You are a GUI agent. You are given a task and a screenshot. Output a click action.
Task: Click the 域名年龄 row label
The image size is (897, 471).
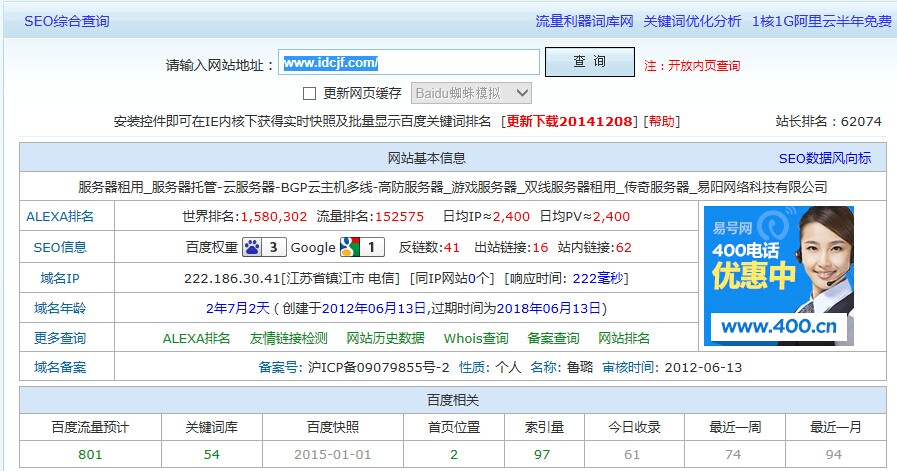tap(60, 308)
